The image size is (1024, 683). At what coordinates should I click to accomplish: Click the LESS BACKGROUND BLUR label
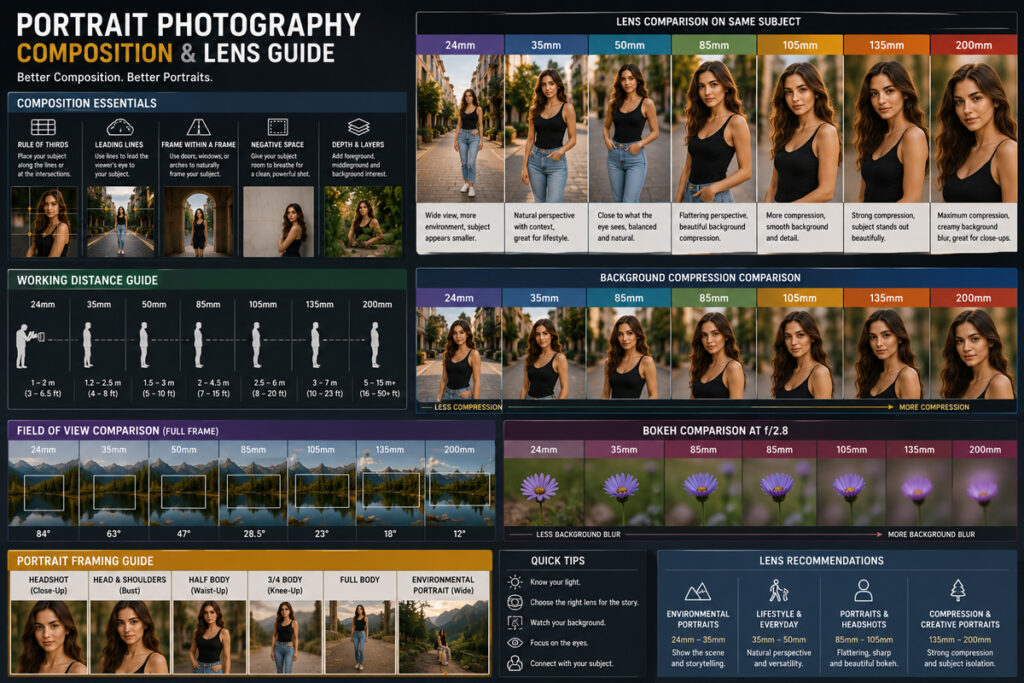click(578, 534)
